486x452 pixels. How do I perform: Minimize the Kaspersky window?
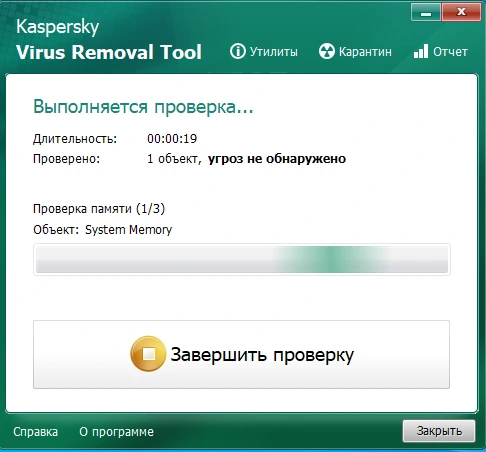pyautogui.click(x=426, y=12)
